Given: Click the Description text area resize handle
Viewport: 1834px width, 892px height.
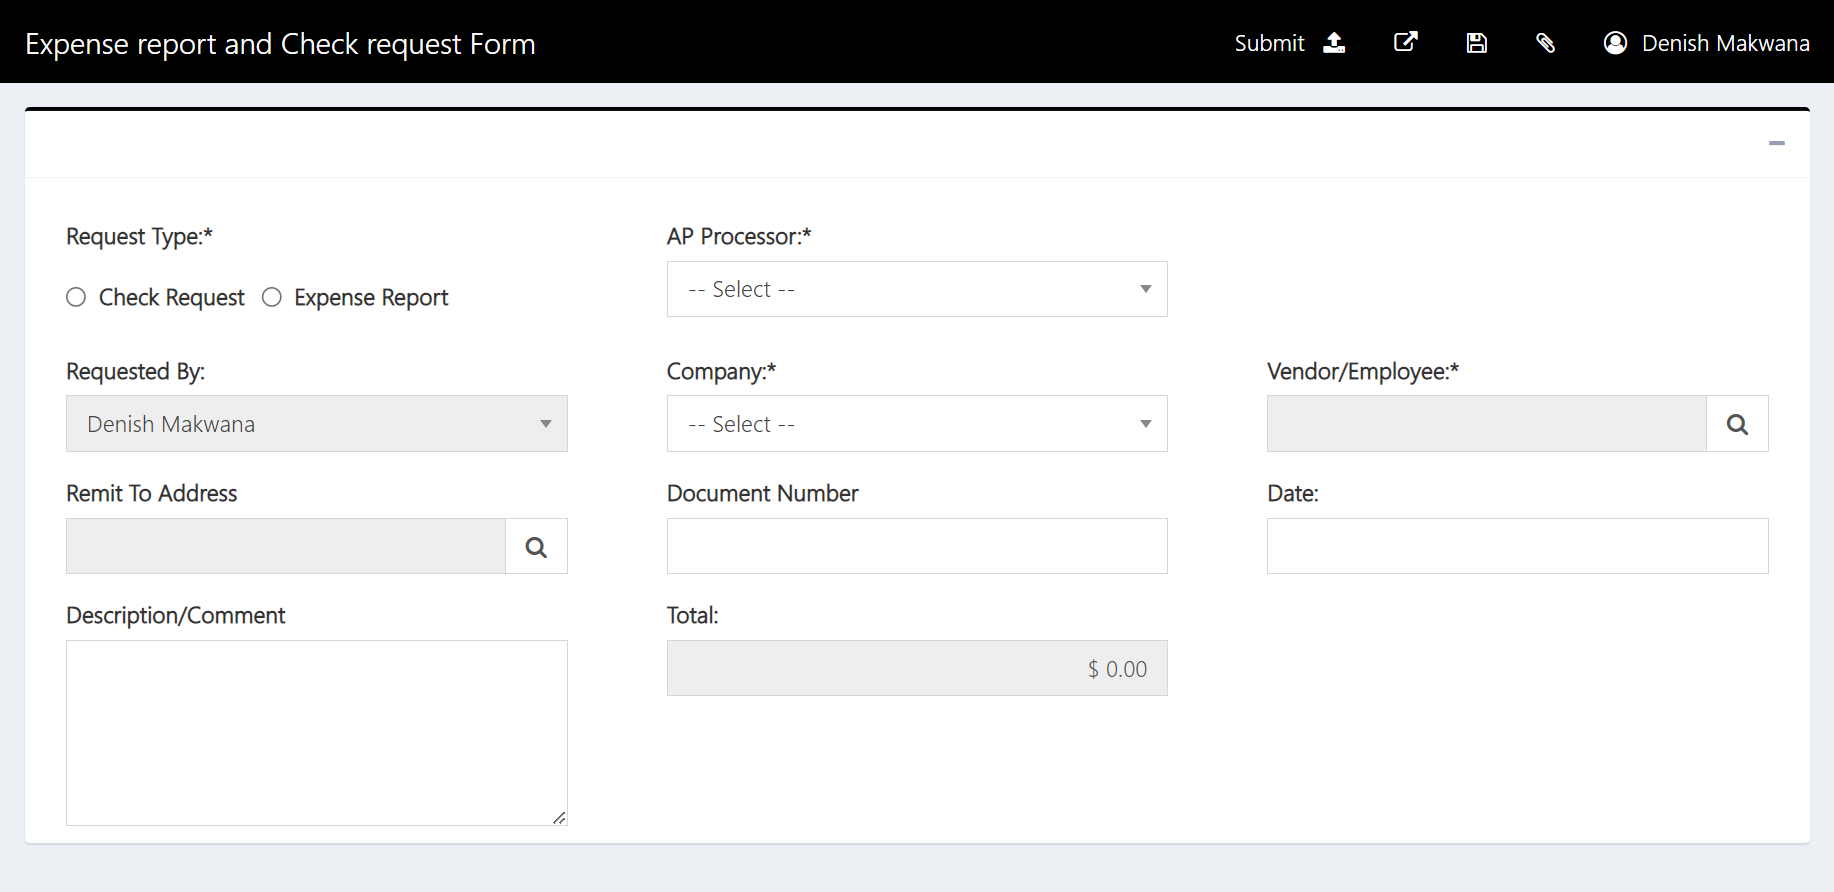Looking at the screenshot, I should 559,818.
